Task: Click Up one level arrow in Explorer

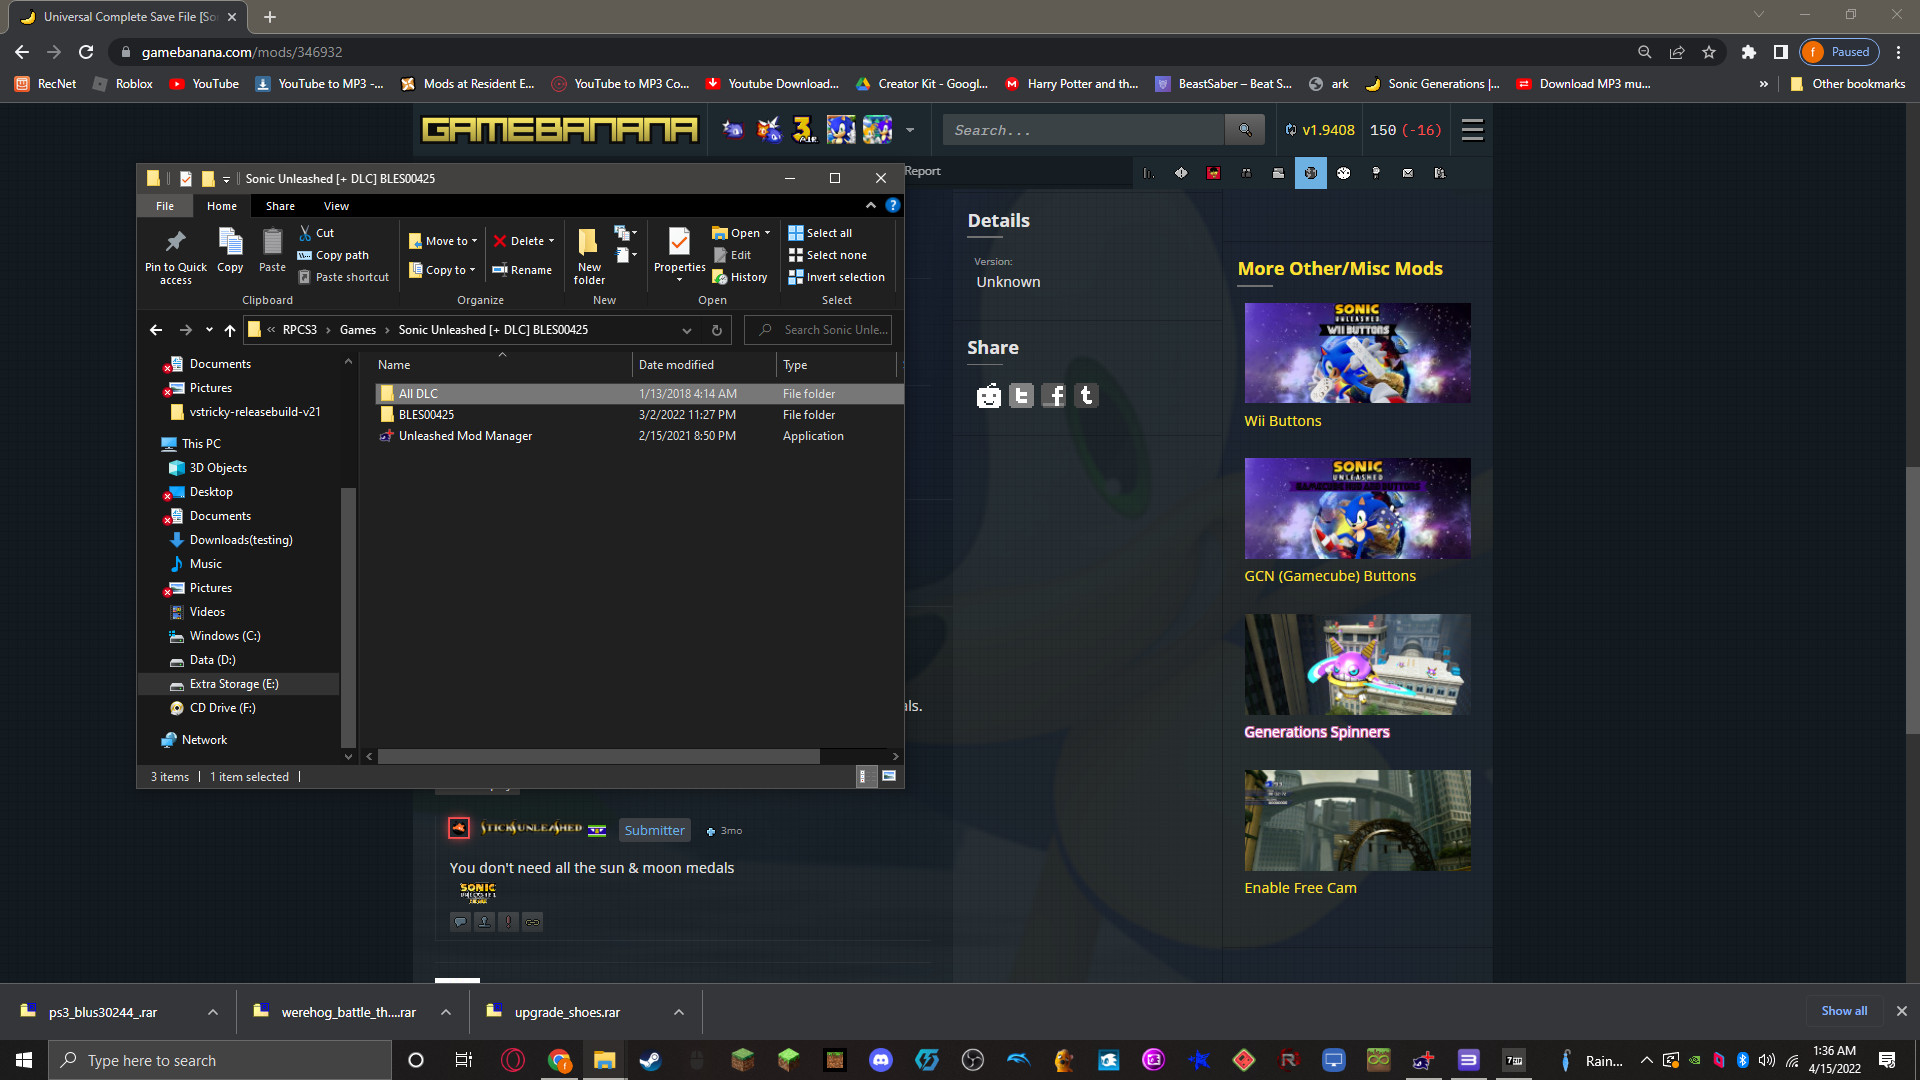Action: click(230, 330)
